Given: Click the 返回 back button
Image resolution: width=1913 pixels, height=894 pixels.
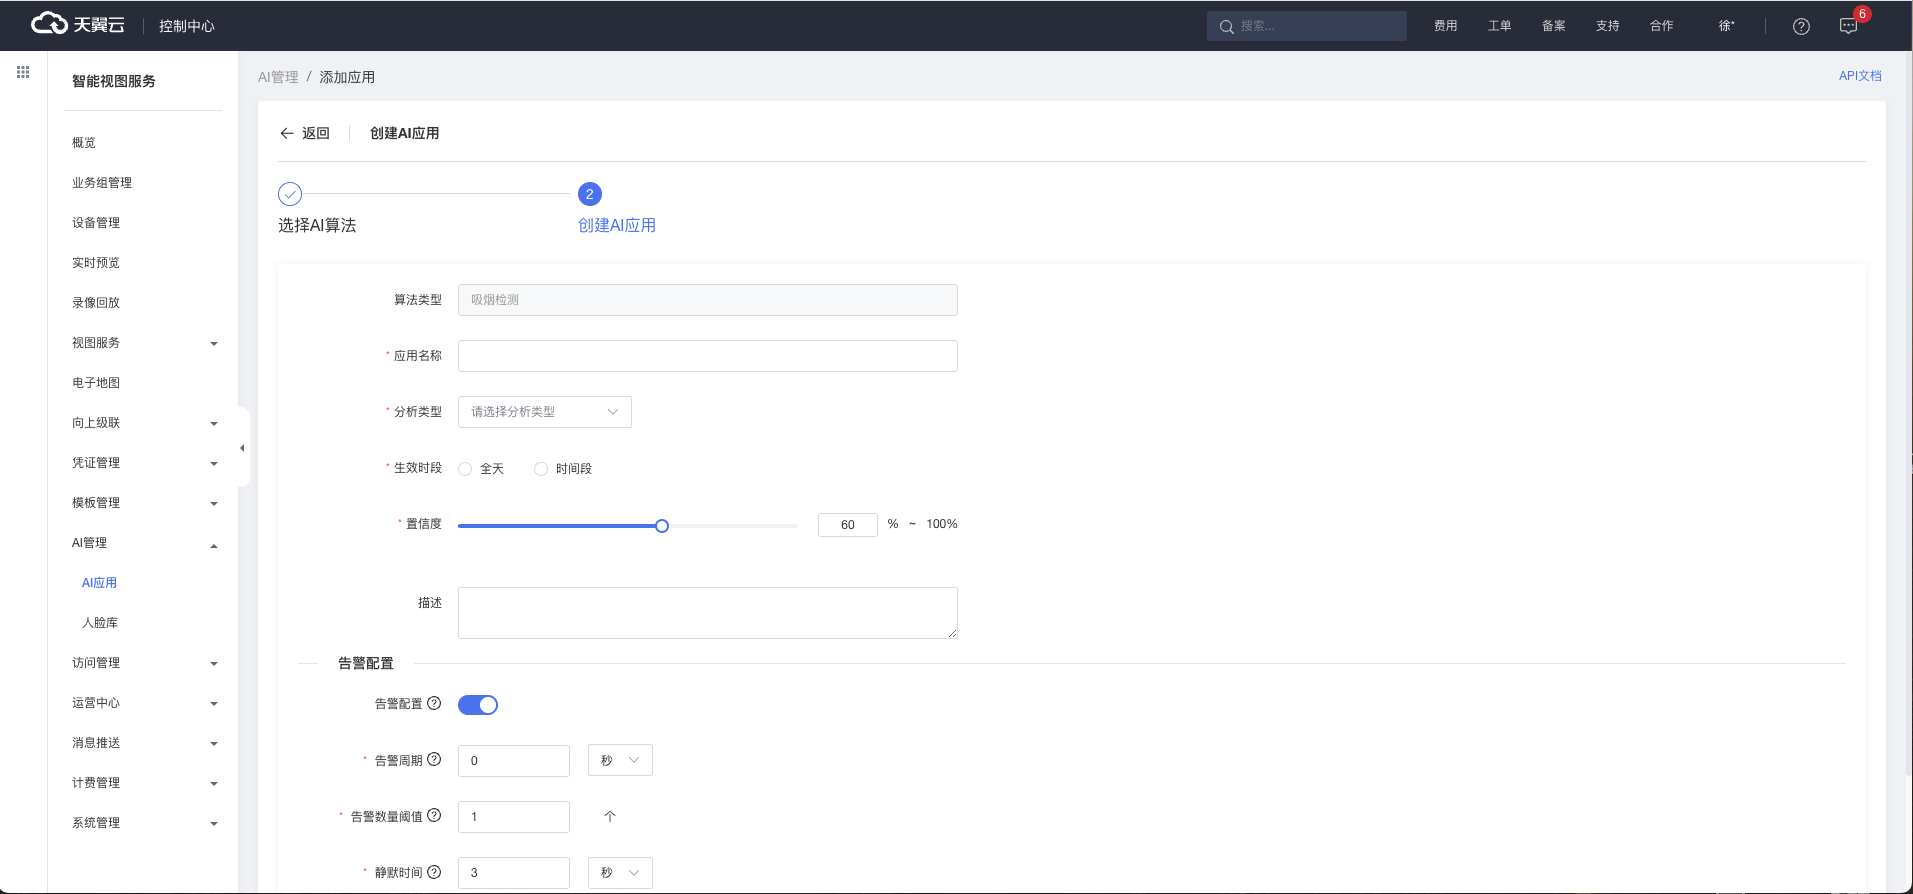Looking at the screenshot, I should (305, 133).
